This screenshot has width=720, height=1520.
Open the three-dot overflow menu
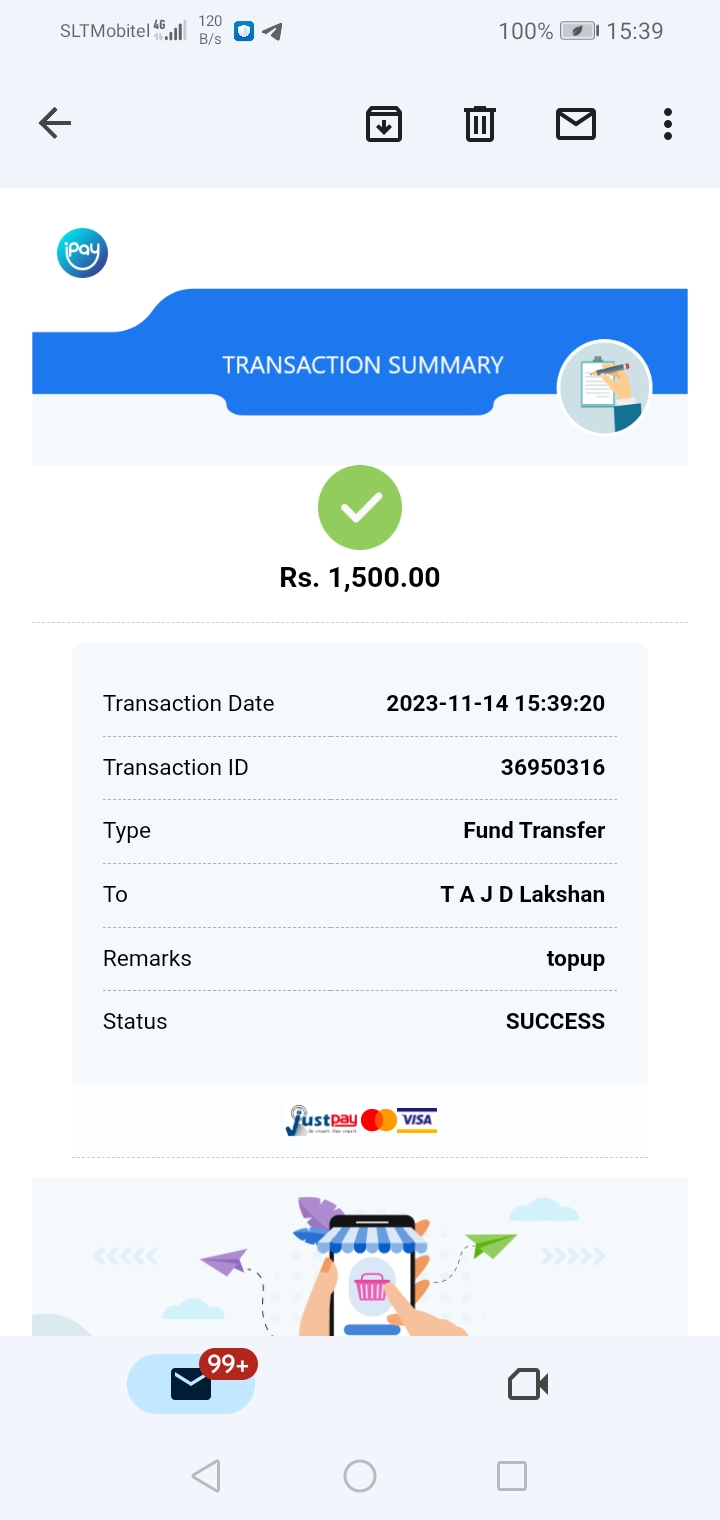(x=668, y=124)
